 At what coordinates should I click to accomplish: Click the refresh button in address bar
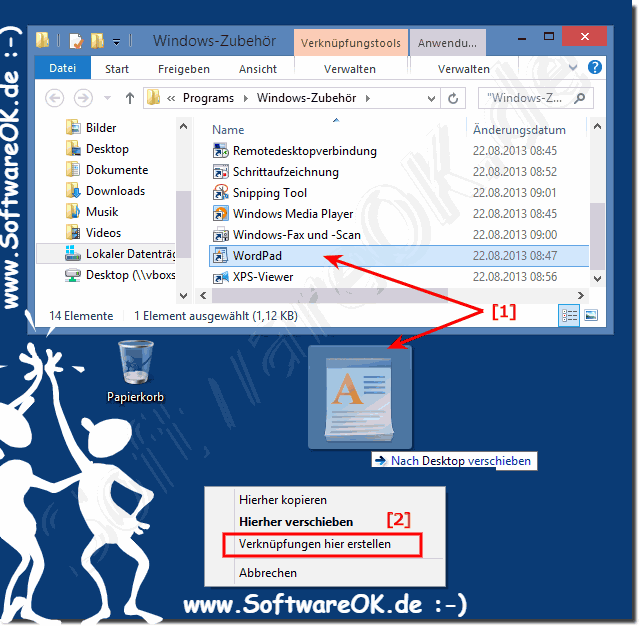(453, 98)
